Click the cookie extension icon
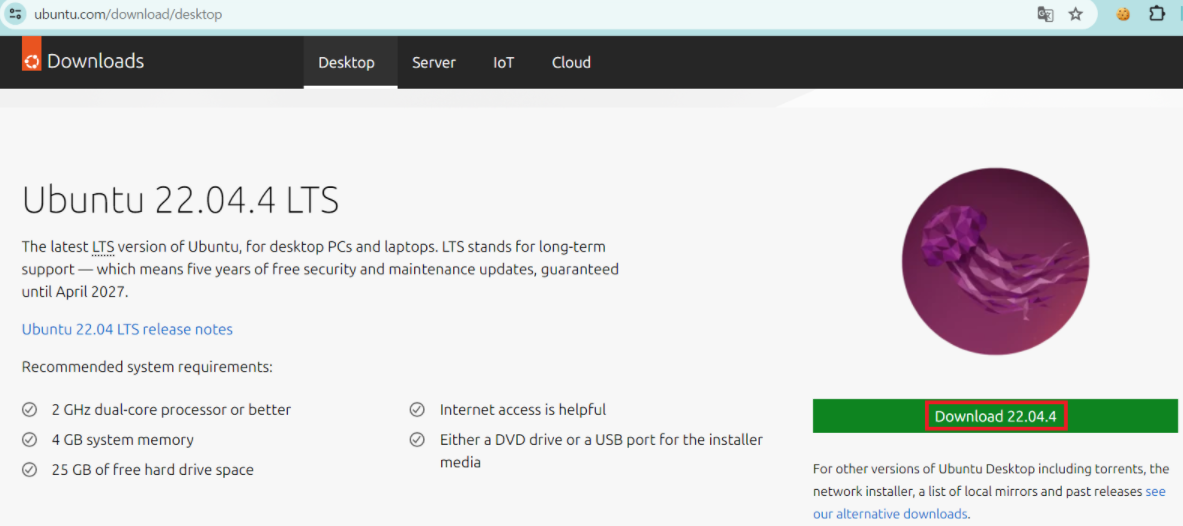Viewport: 1183px width, 526px height. [x=1123, y=14]
